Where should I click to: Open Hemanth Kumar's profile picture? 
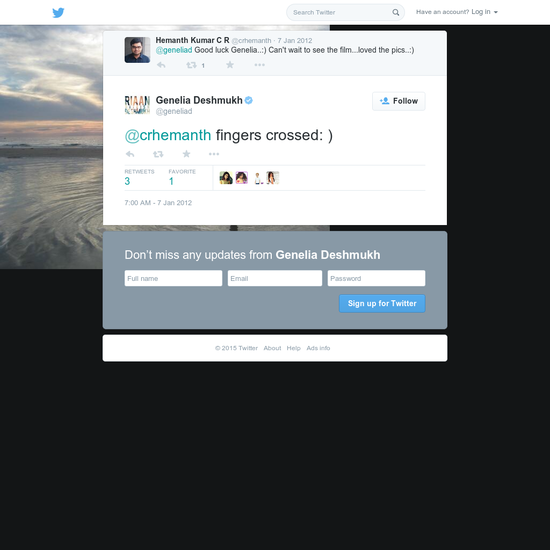(x=138, y=50)
